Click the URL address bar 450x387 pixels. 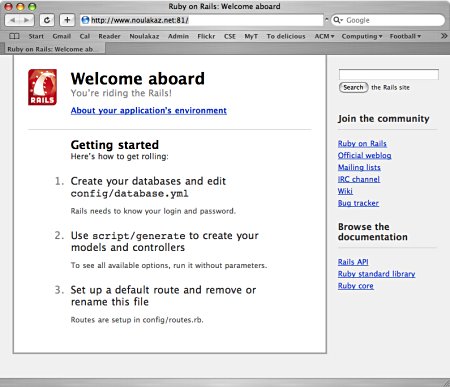(202, 20)
